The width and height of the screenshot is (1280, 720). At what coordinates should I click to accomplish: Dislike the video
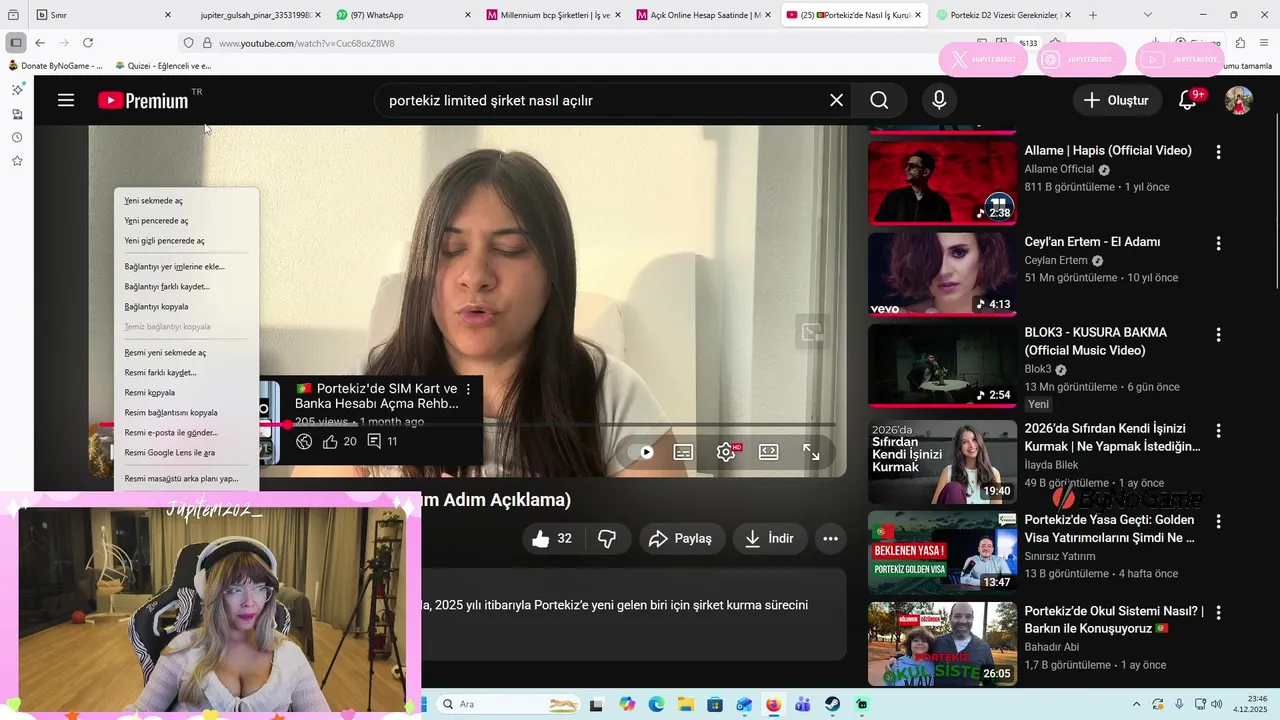(x=606, y=538)
